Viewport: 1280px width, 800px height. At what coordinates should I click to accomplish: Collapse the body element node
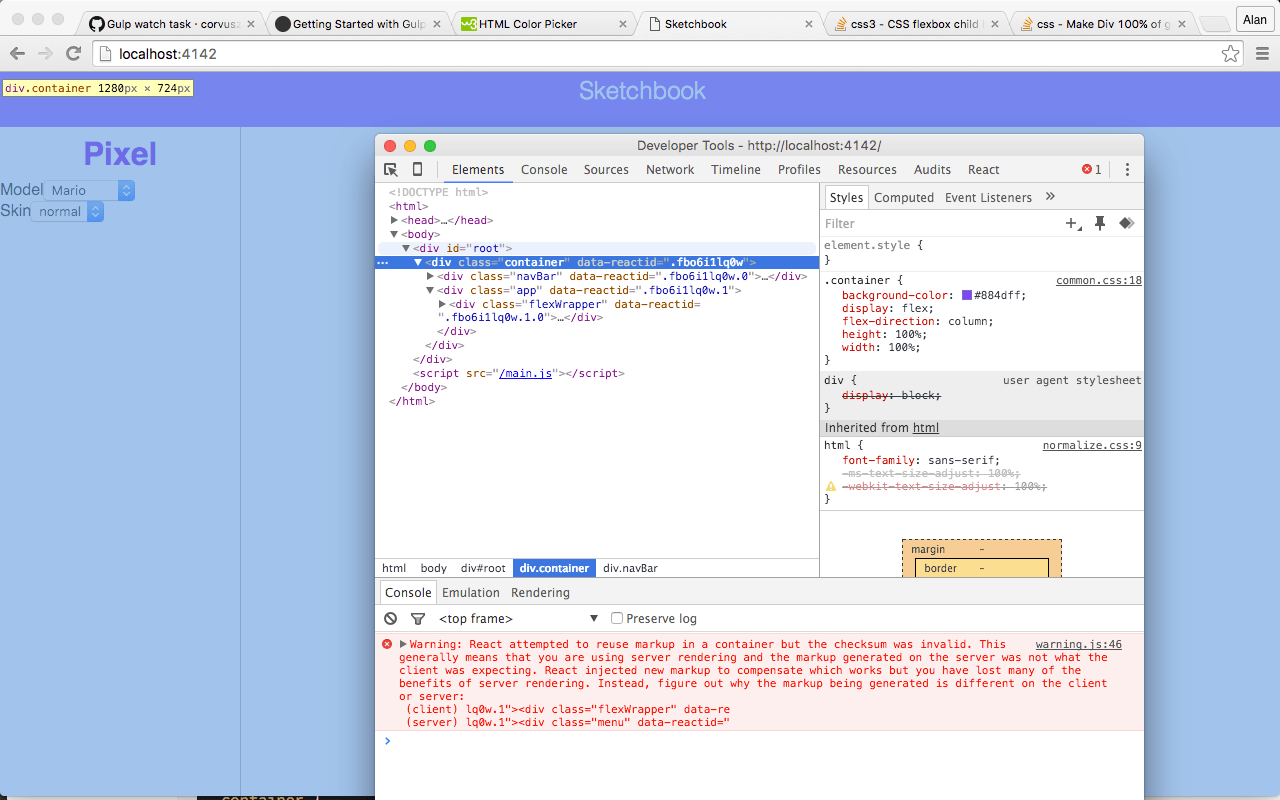click(394, 234)
